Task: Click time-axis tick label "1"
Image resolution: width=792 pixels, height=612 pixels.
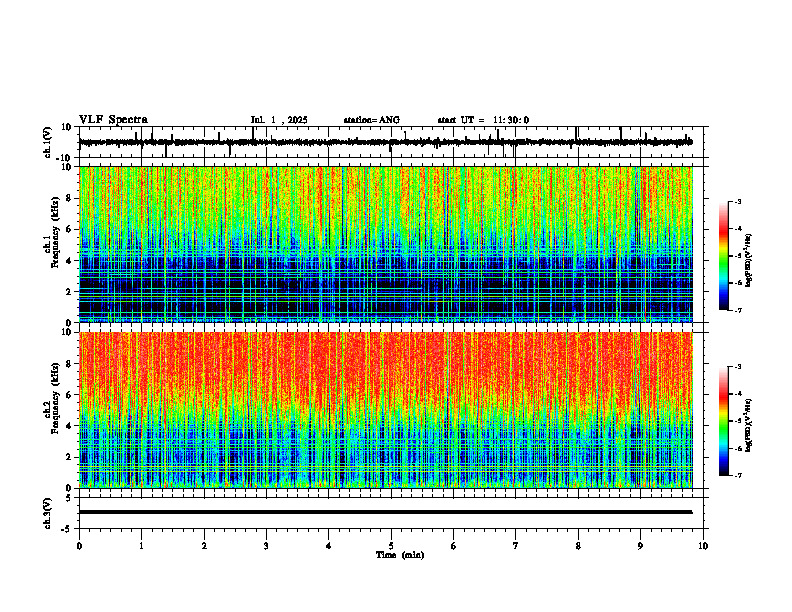Action: point(141,546)
